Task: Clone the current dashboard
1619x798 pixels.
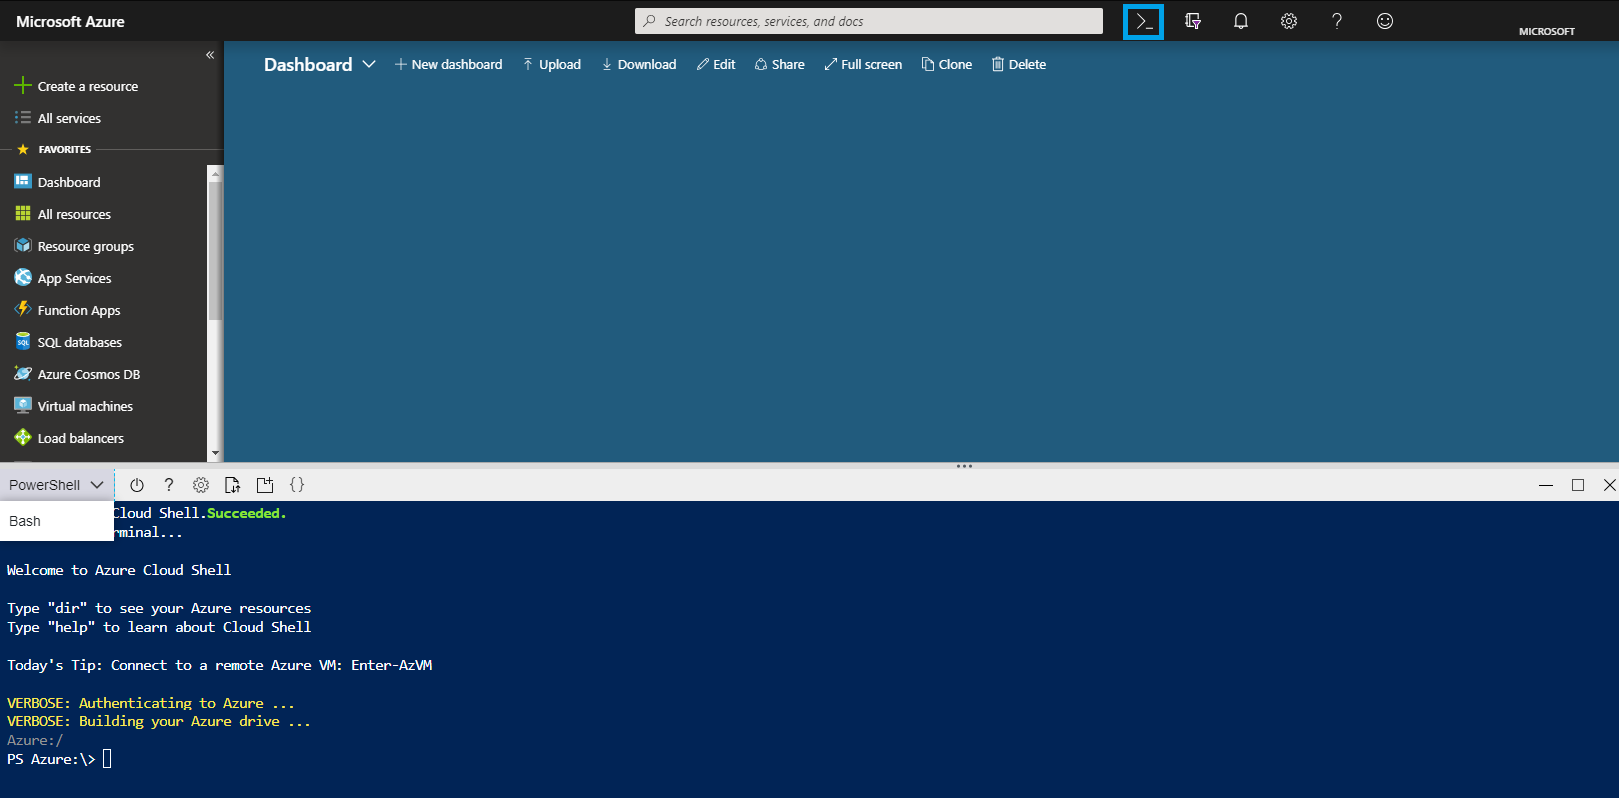Action: coord(946,64)
